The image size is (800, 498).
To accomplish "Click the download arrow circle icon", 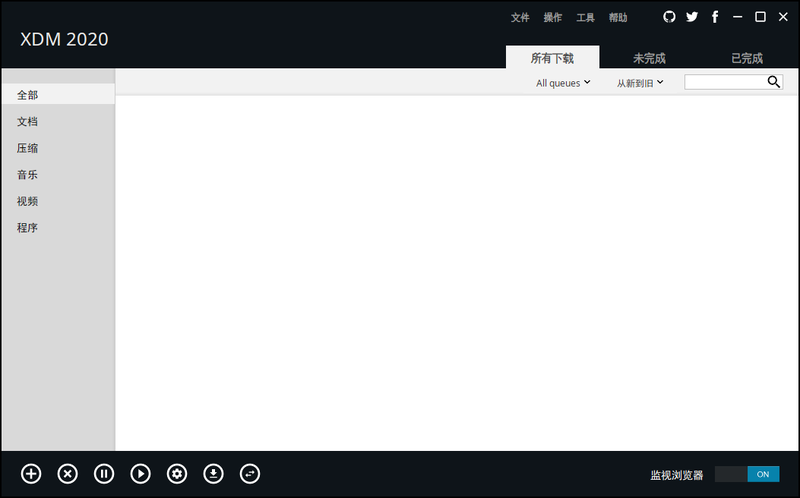I will 213,474.
